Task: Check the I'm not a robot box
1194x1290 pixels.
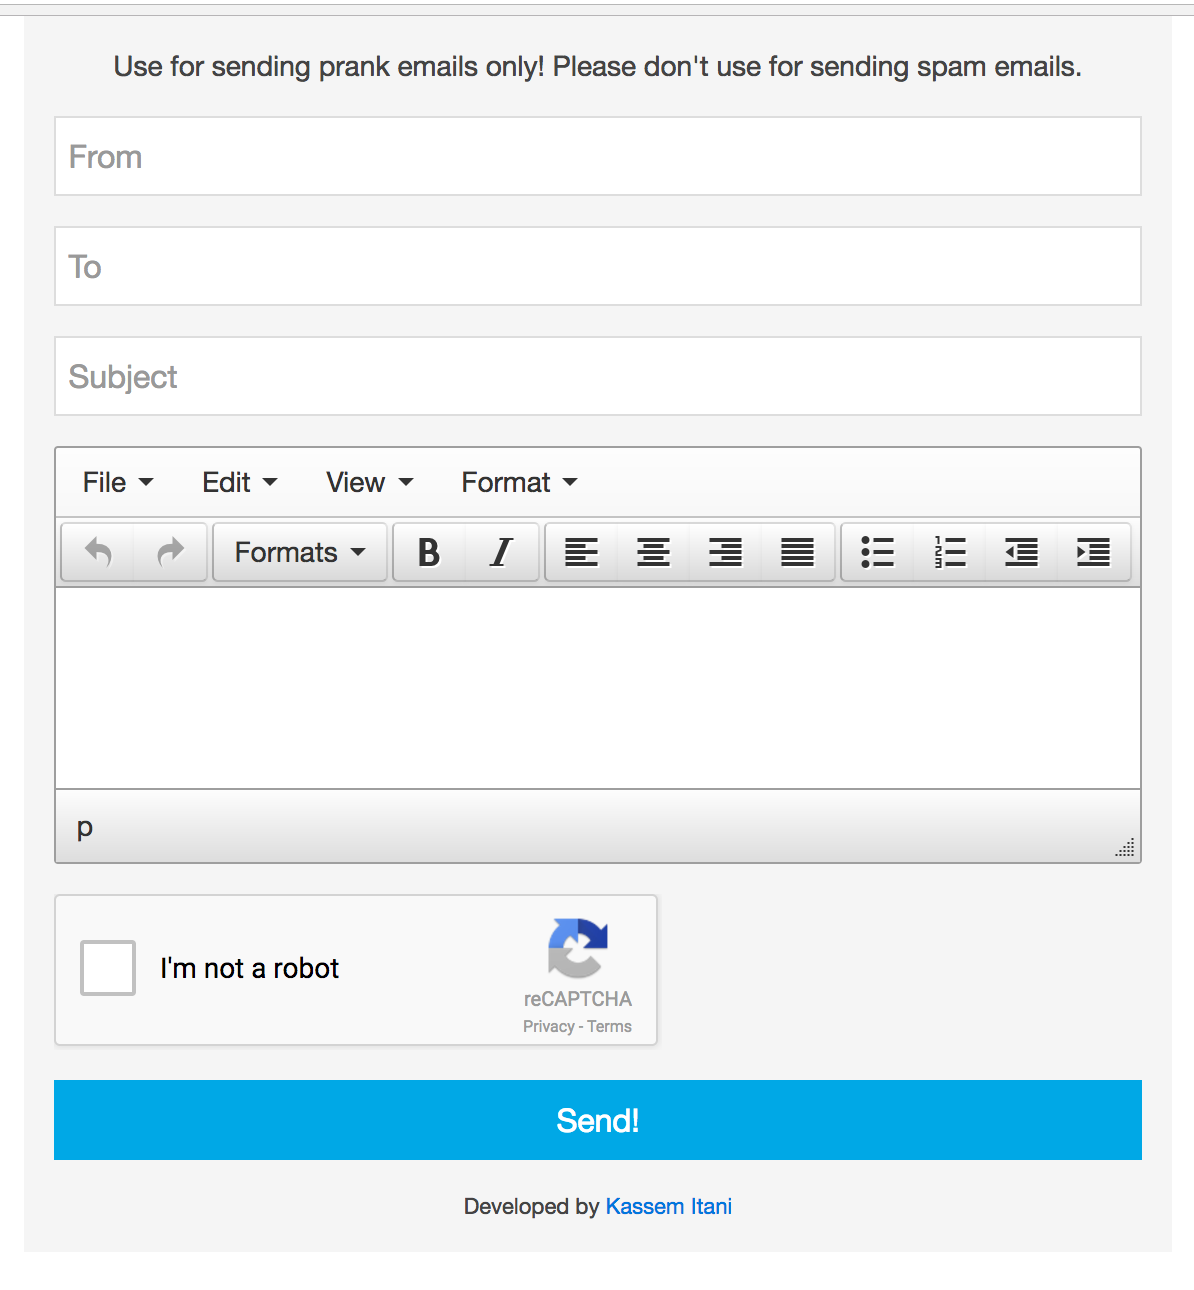Action: (x=108, y=968)
